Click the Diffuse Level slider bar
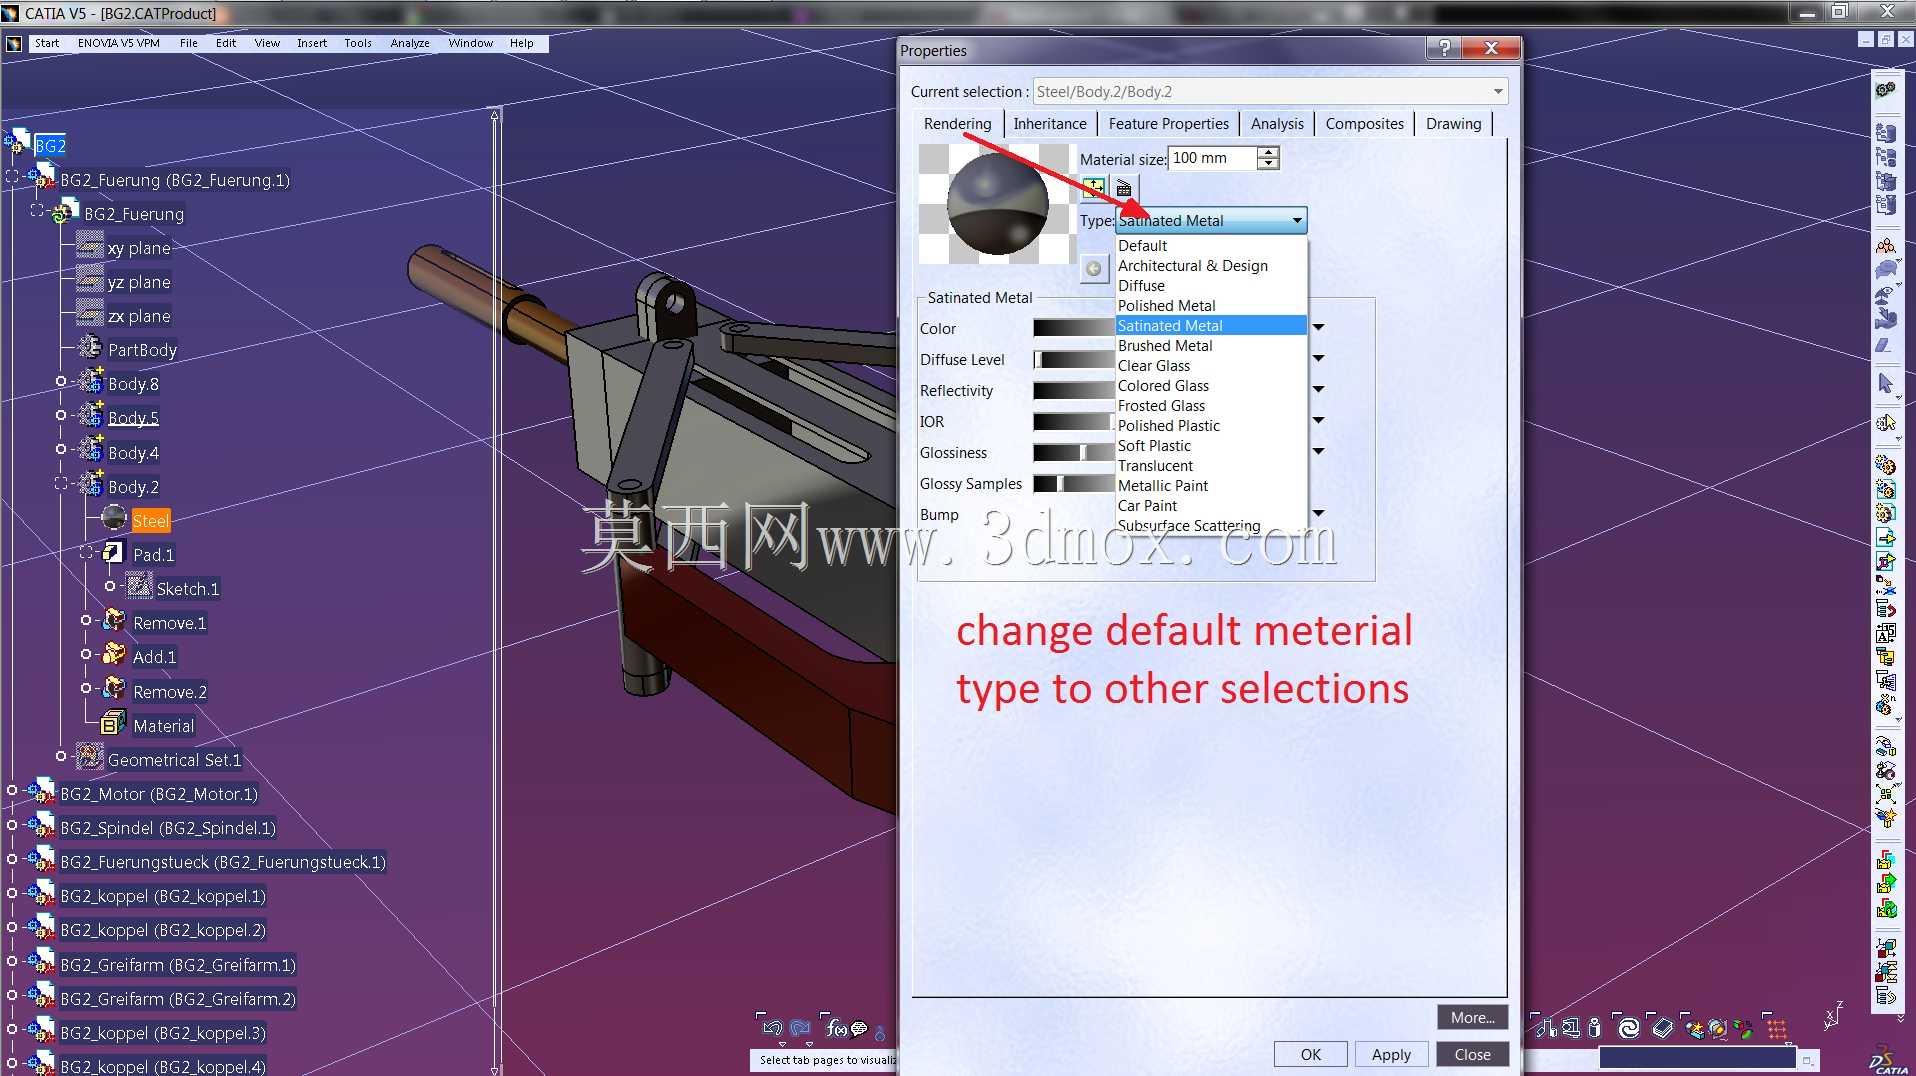1916x1076 pixels. coord(1074,359)
